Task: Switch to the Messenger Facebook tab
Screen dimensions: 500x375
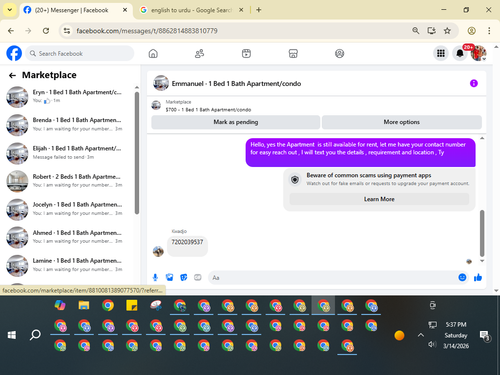Action: coord(75,10)
